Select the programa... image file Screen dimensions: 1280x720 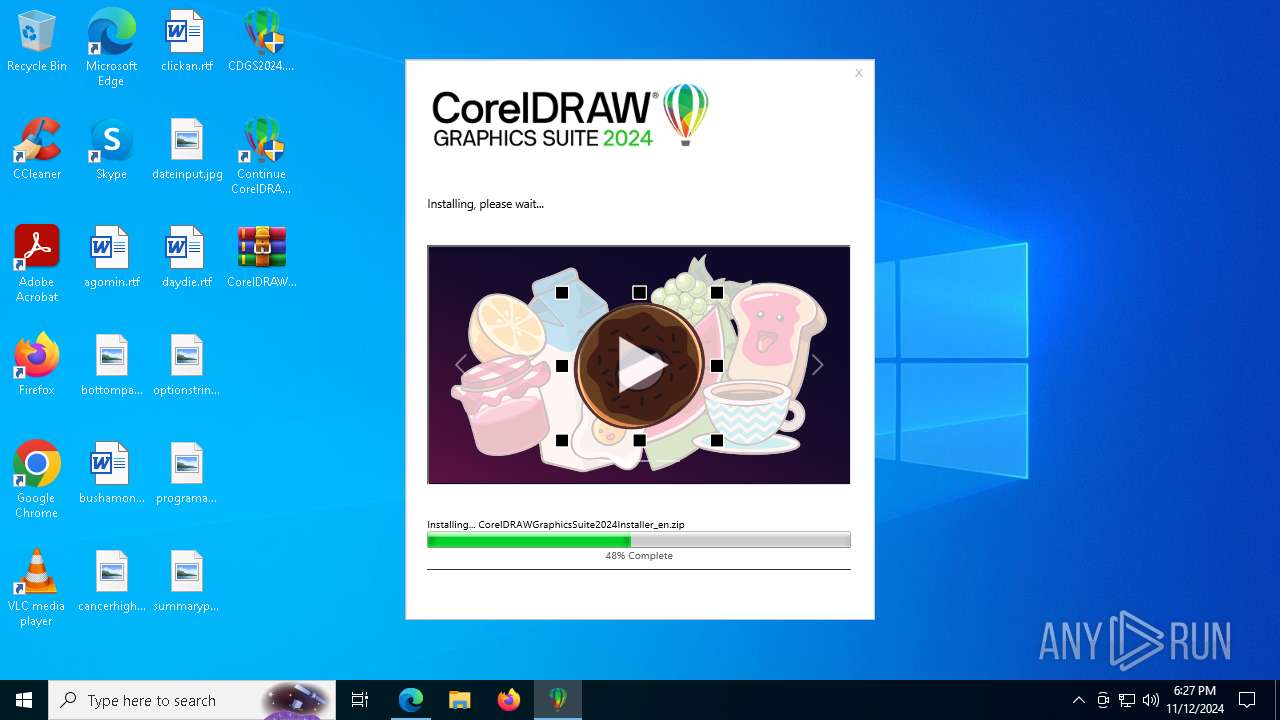point(187,474)
